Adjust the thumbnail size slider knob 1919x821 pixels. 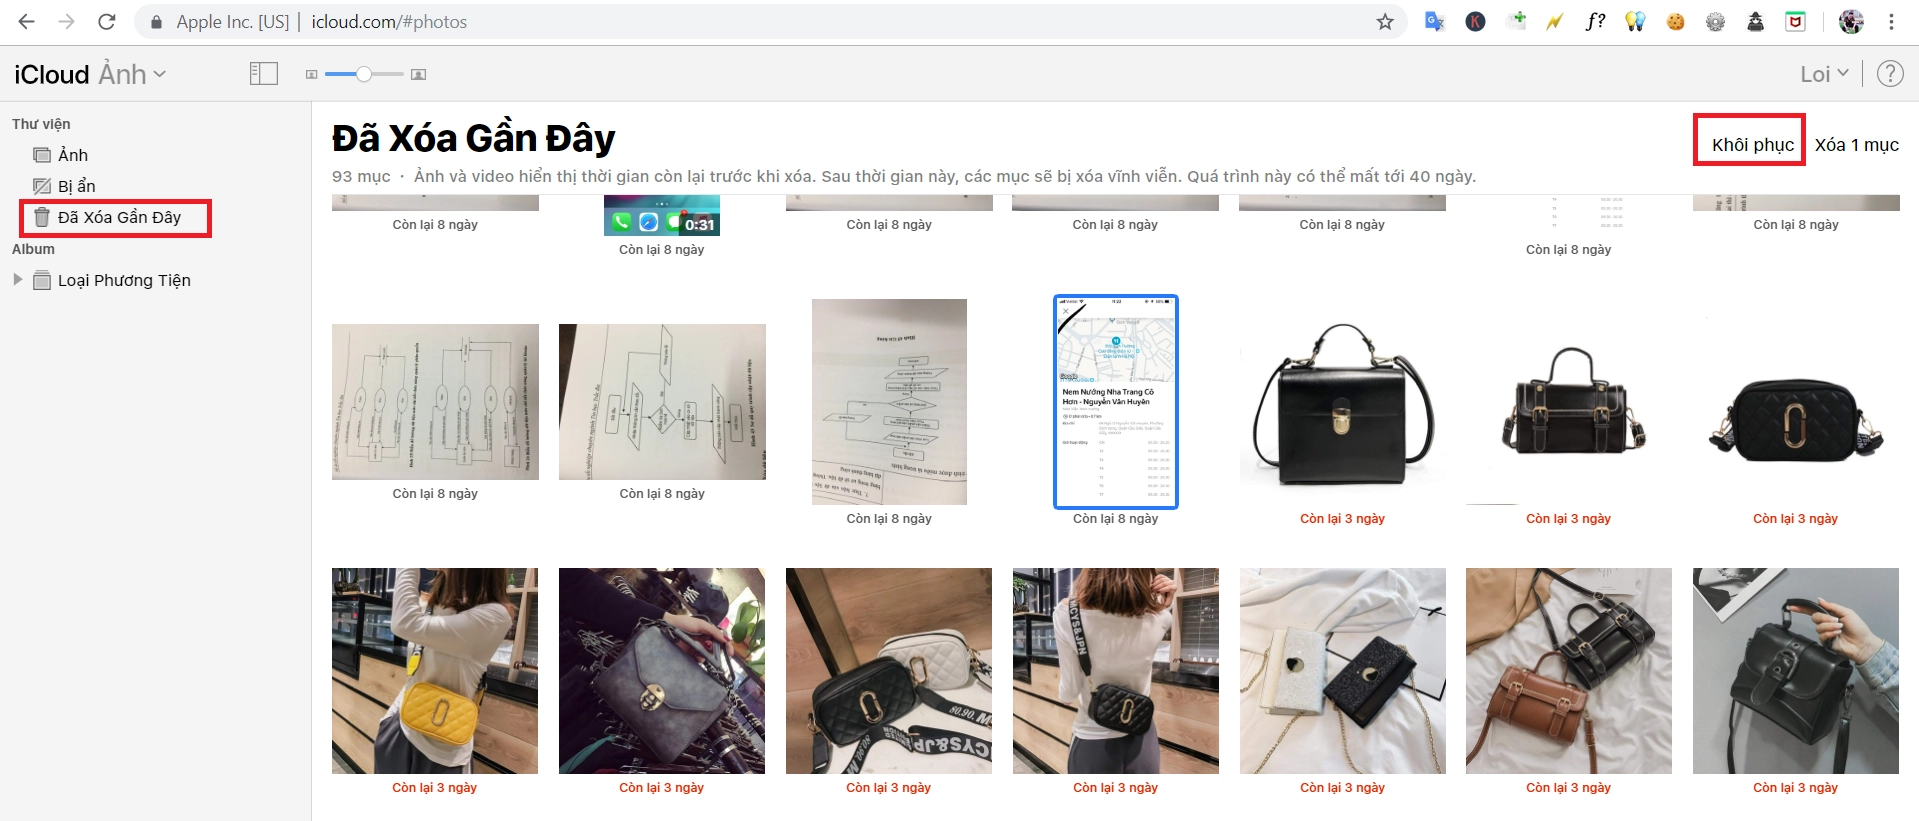pyautogui.click(x=364, y=74)
